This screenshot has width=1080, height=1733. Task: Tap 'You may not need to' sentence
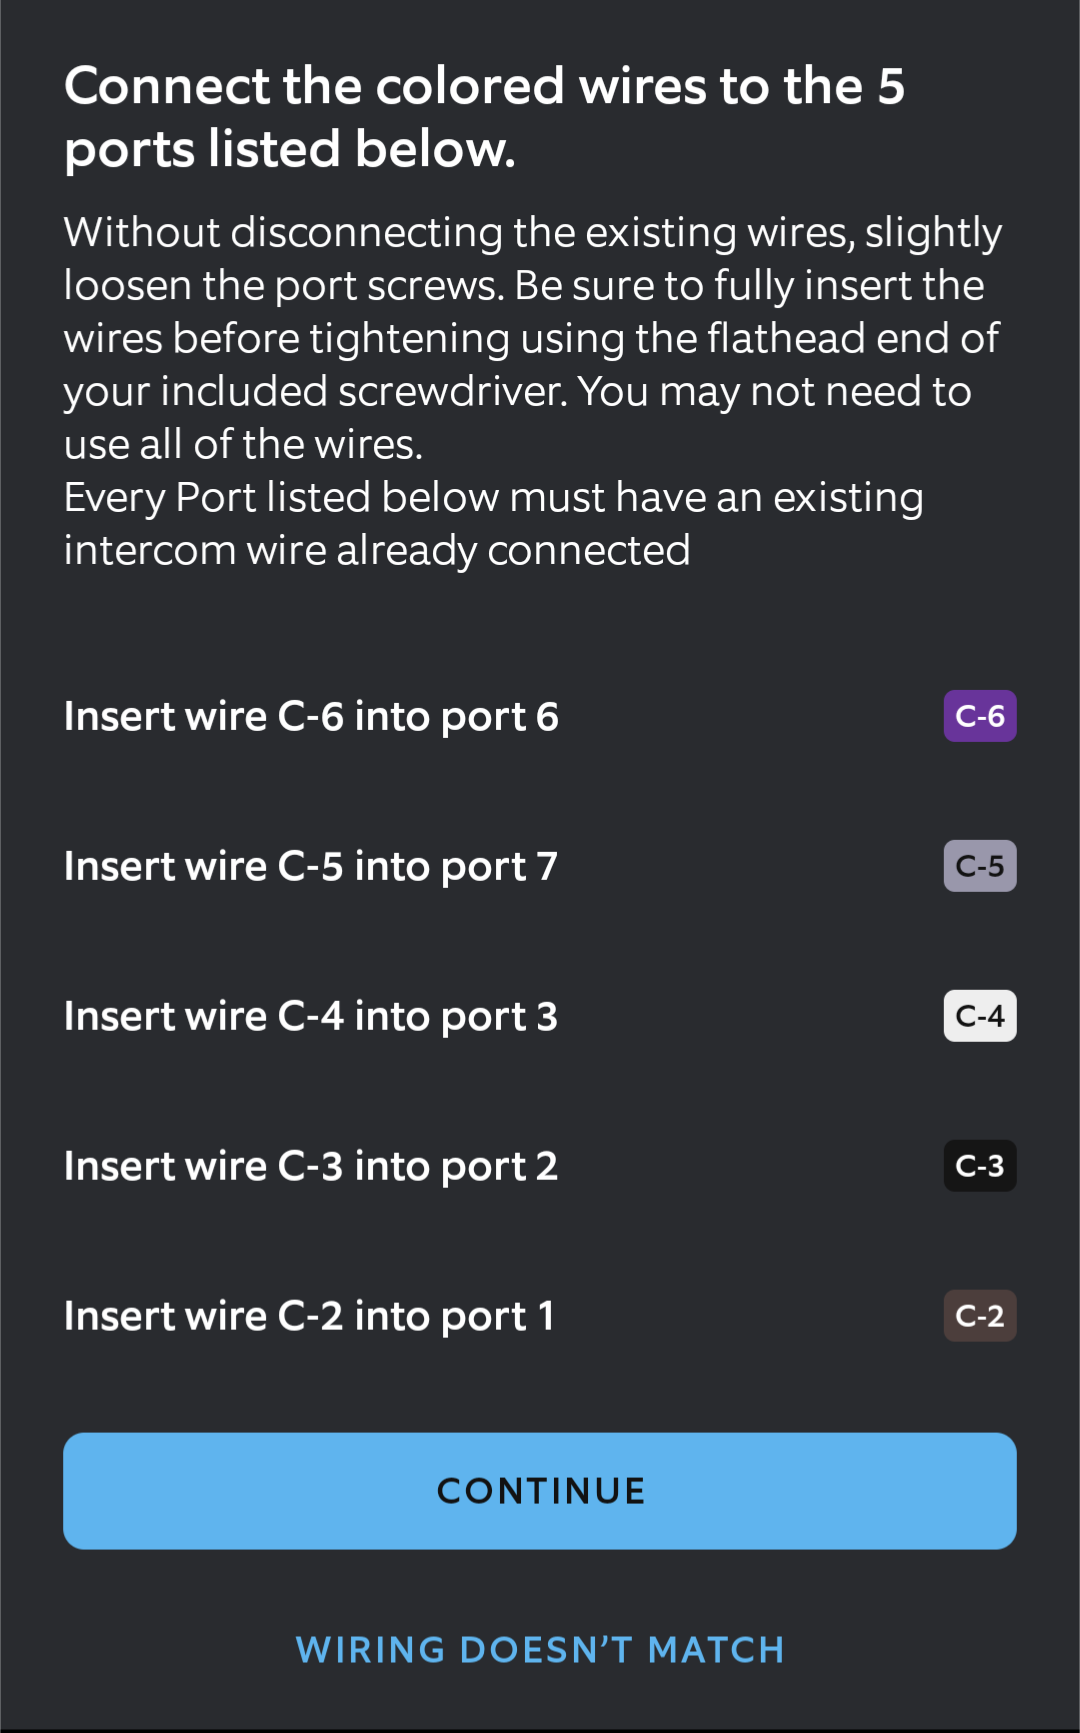point(774,392)
